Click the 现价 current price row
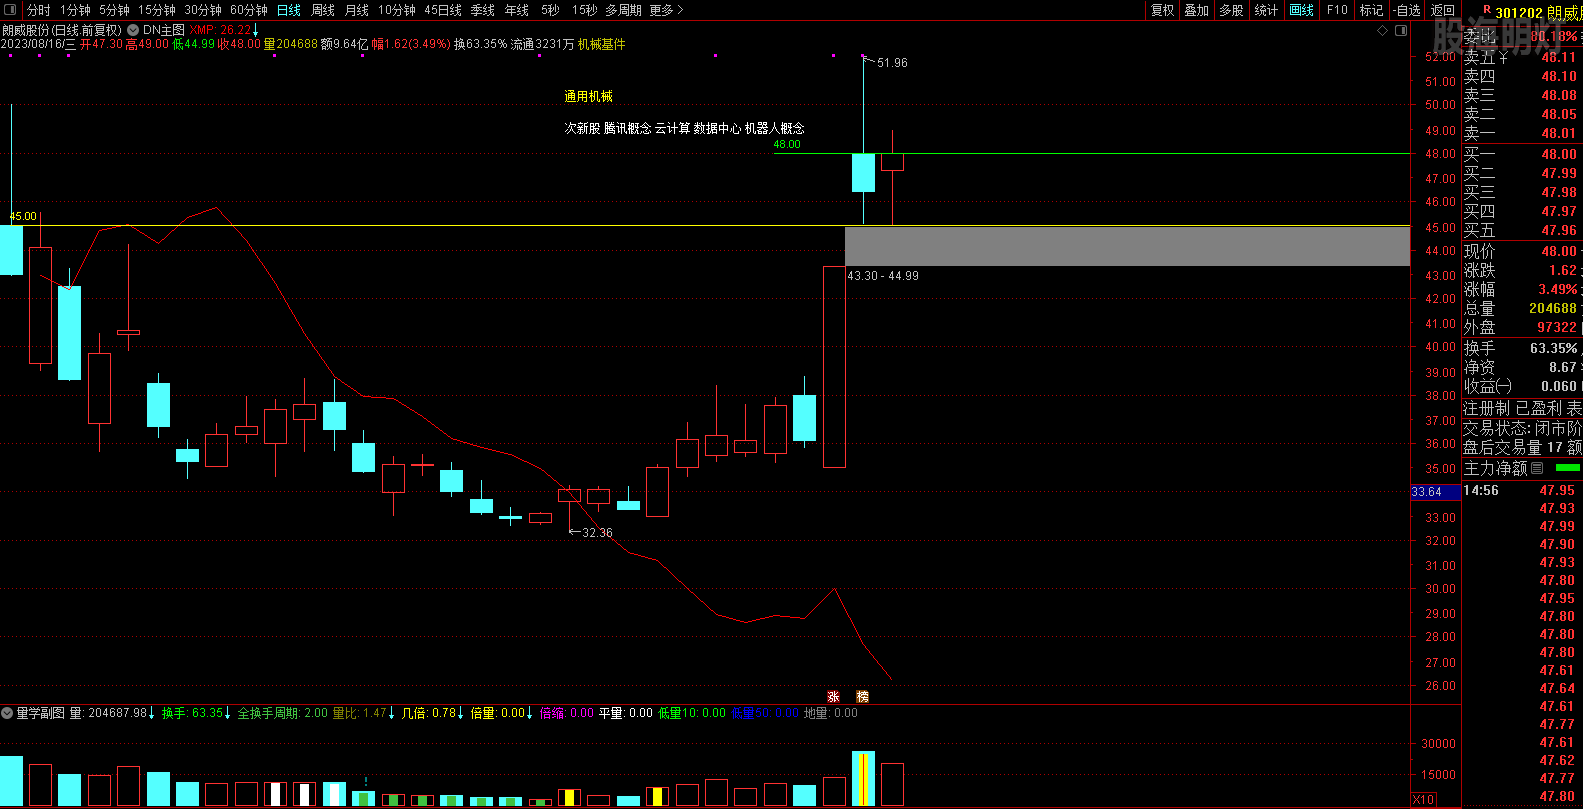Image resolution: width=1583 pixels, height=809 pixels. 1522,251
